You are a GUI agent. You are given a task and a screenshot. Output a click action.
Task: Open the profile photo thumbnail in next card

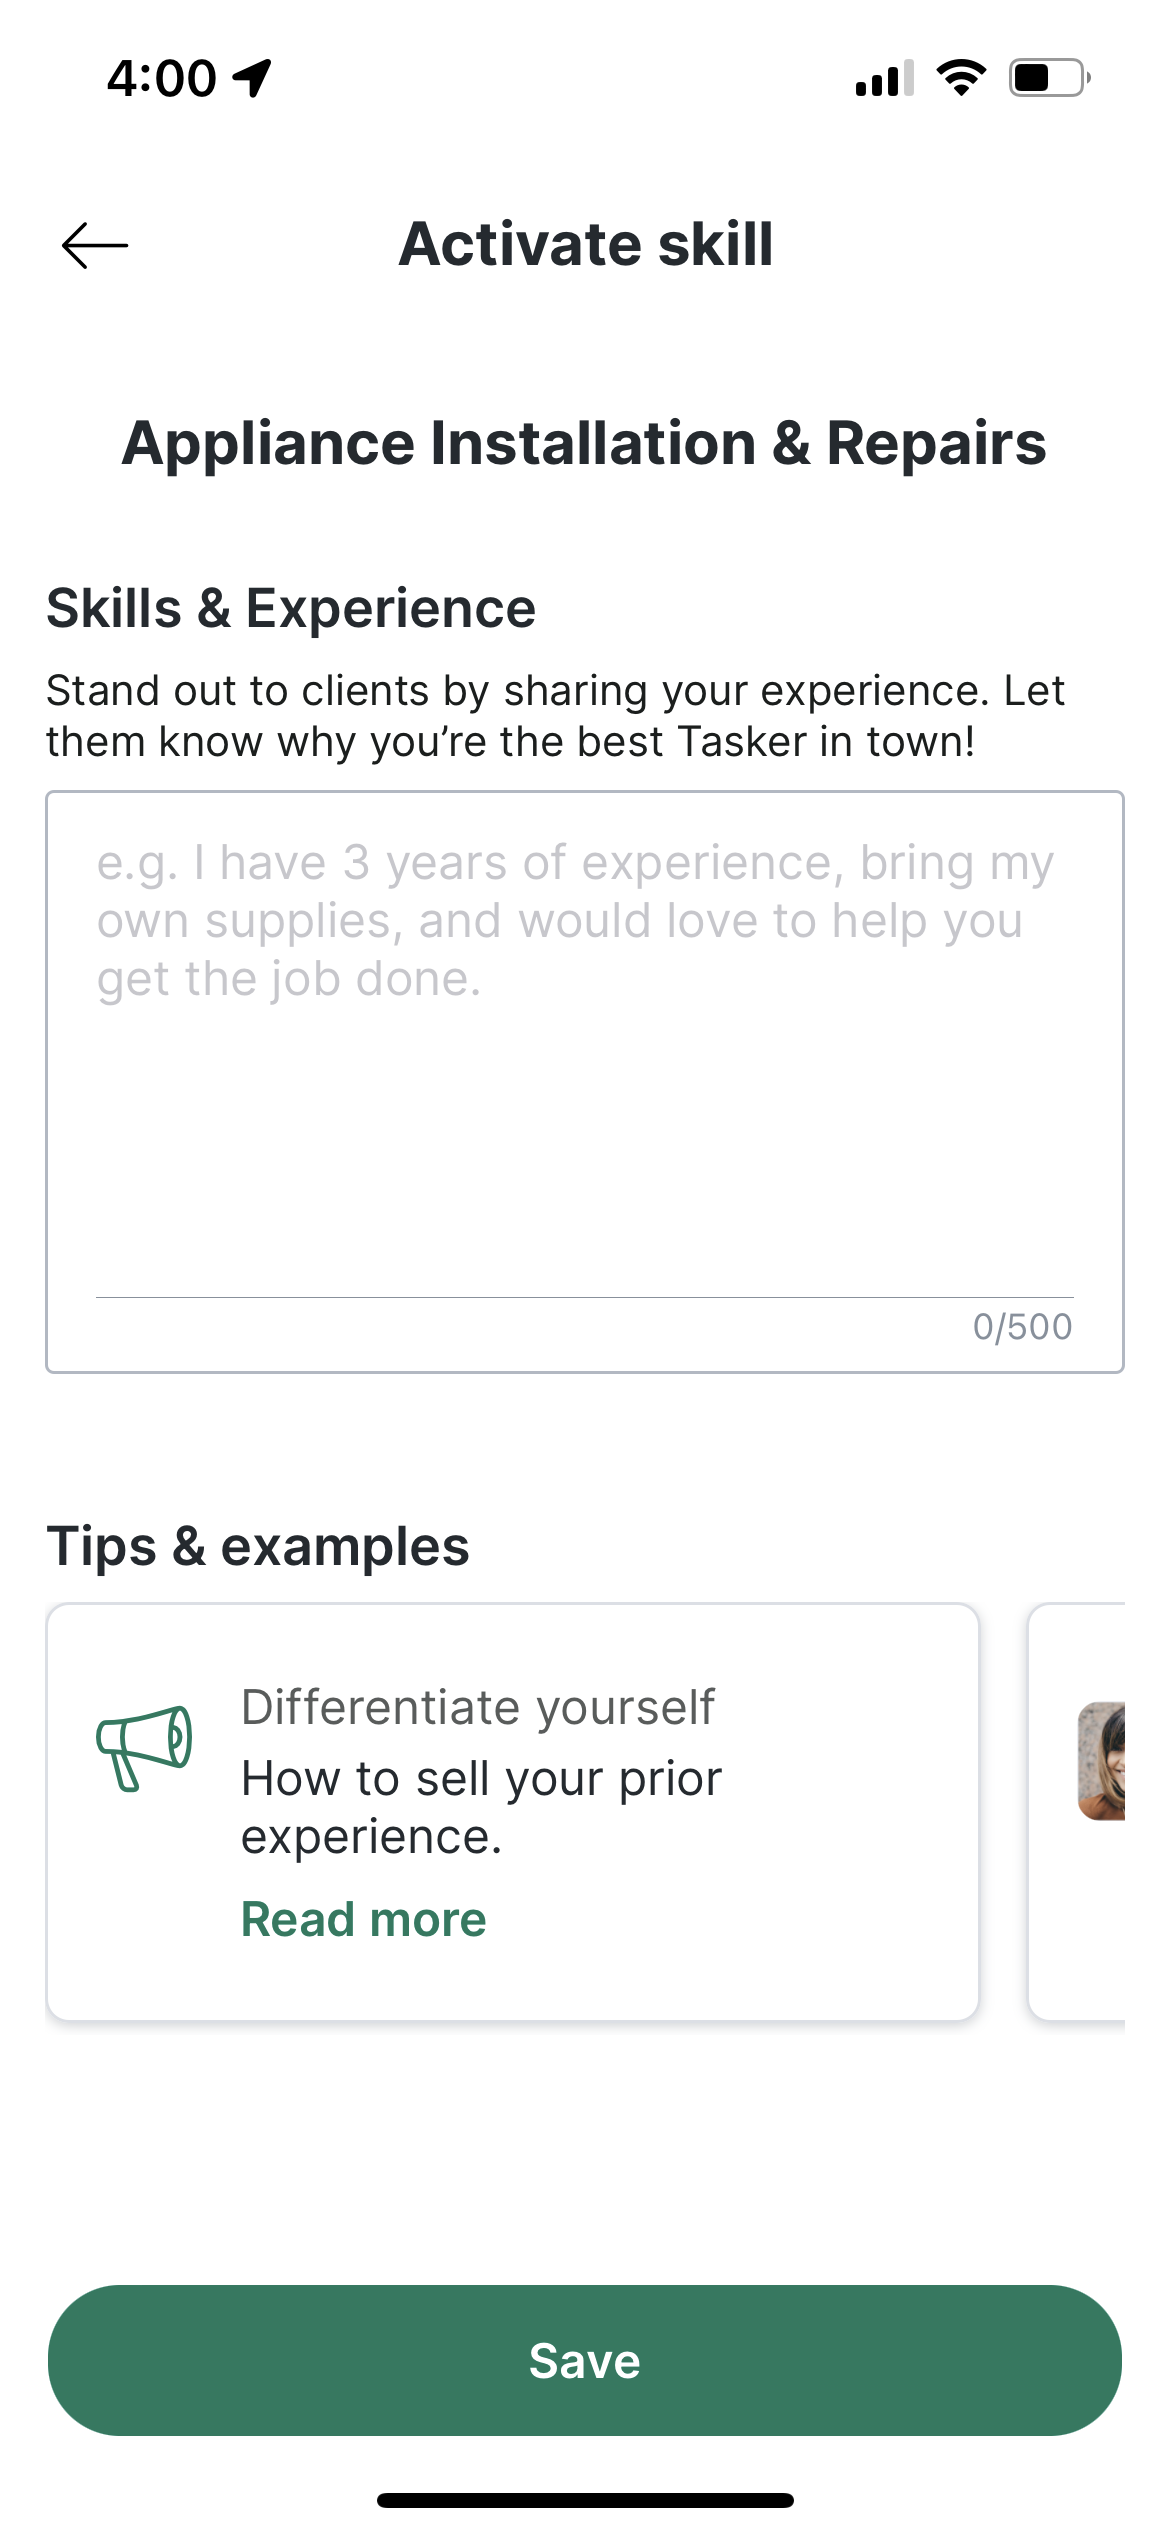pyautogui.click(x=1102, y=1760)
